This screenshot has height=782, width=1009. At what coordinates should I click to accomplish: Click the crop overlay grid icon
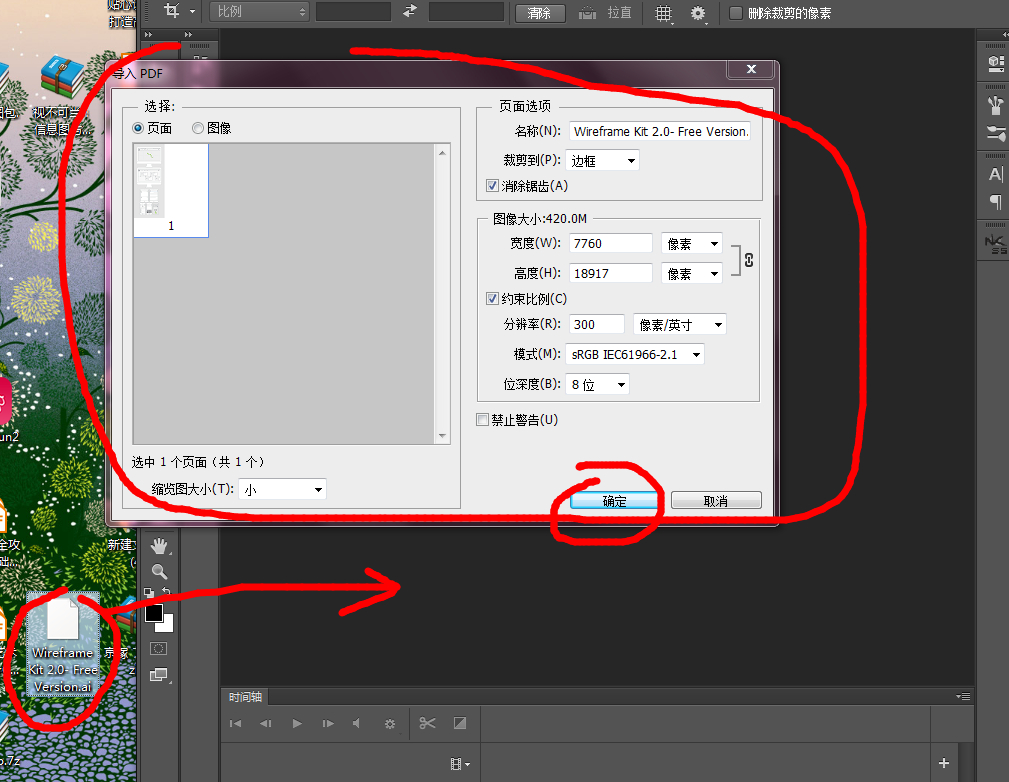pyautogui.click(x=663, y=13)
